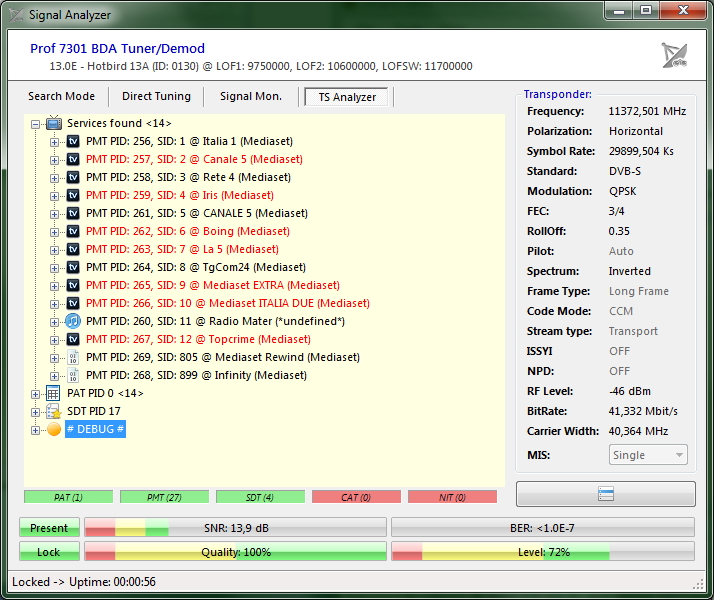Click the TV icon beside Iris
714x600 pixels.
point(73,195)
